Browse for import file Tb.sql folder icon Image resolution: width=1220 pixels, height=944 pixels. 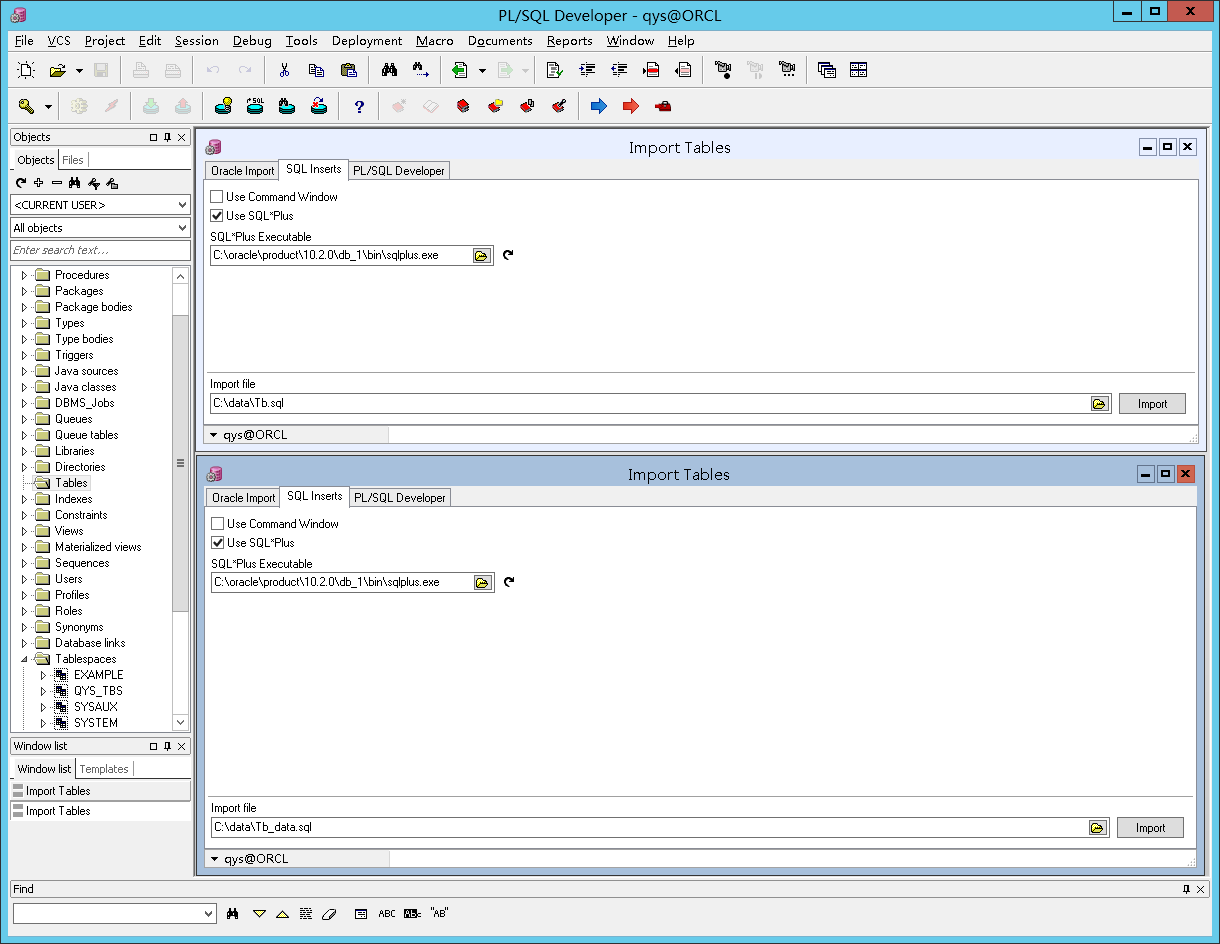tap(1099, 404)
